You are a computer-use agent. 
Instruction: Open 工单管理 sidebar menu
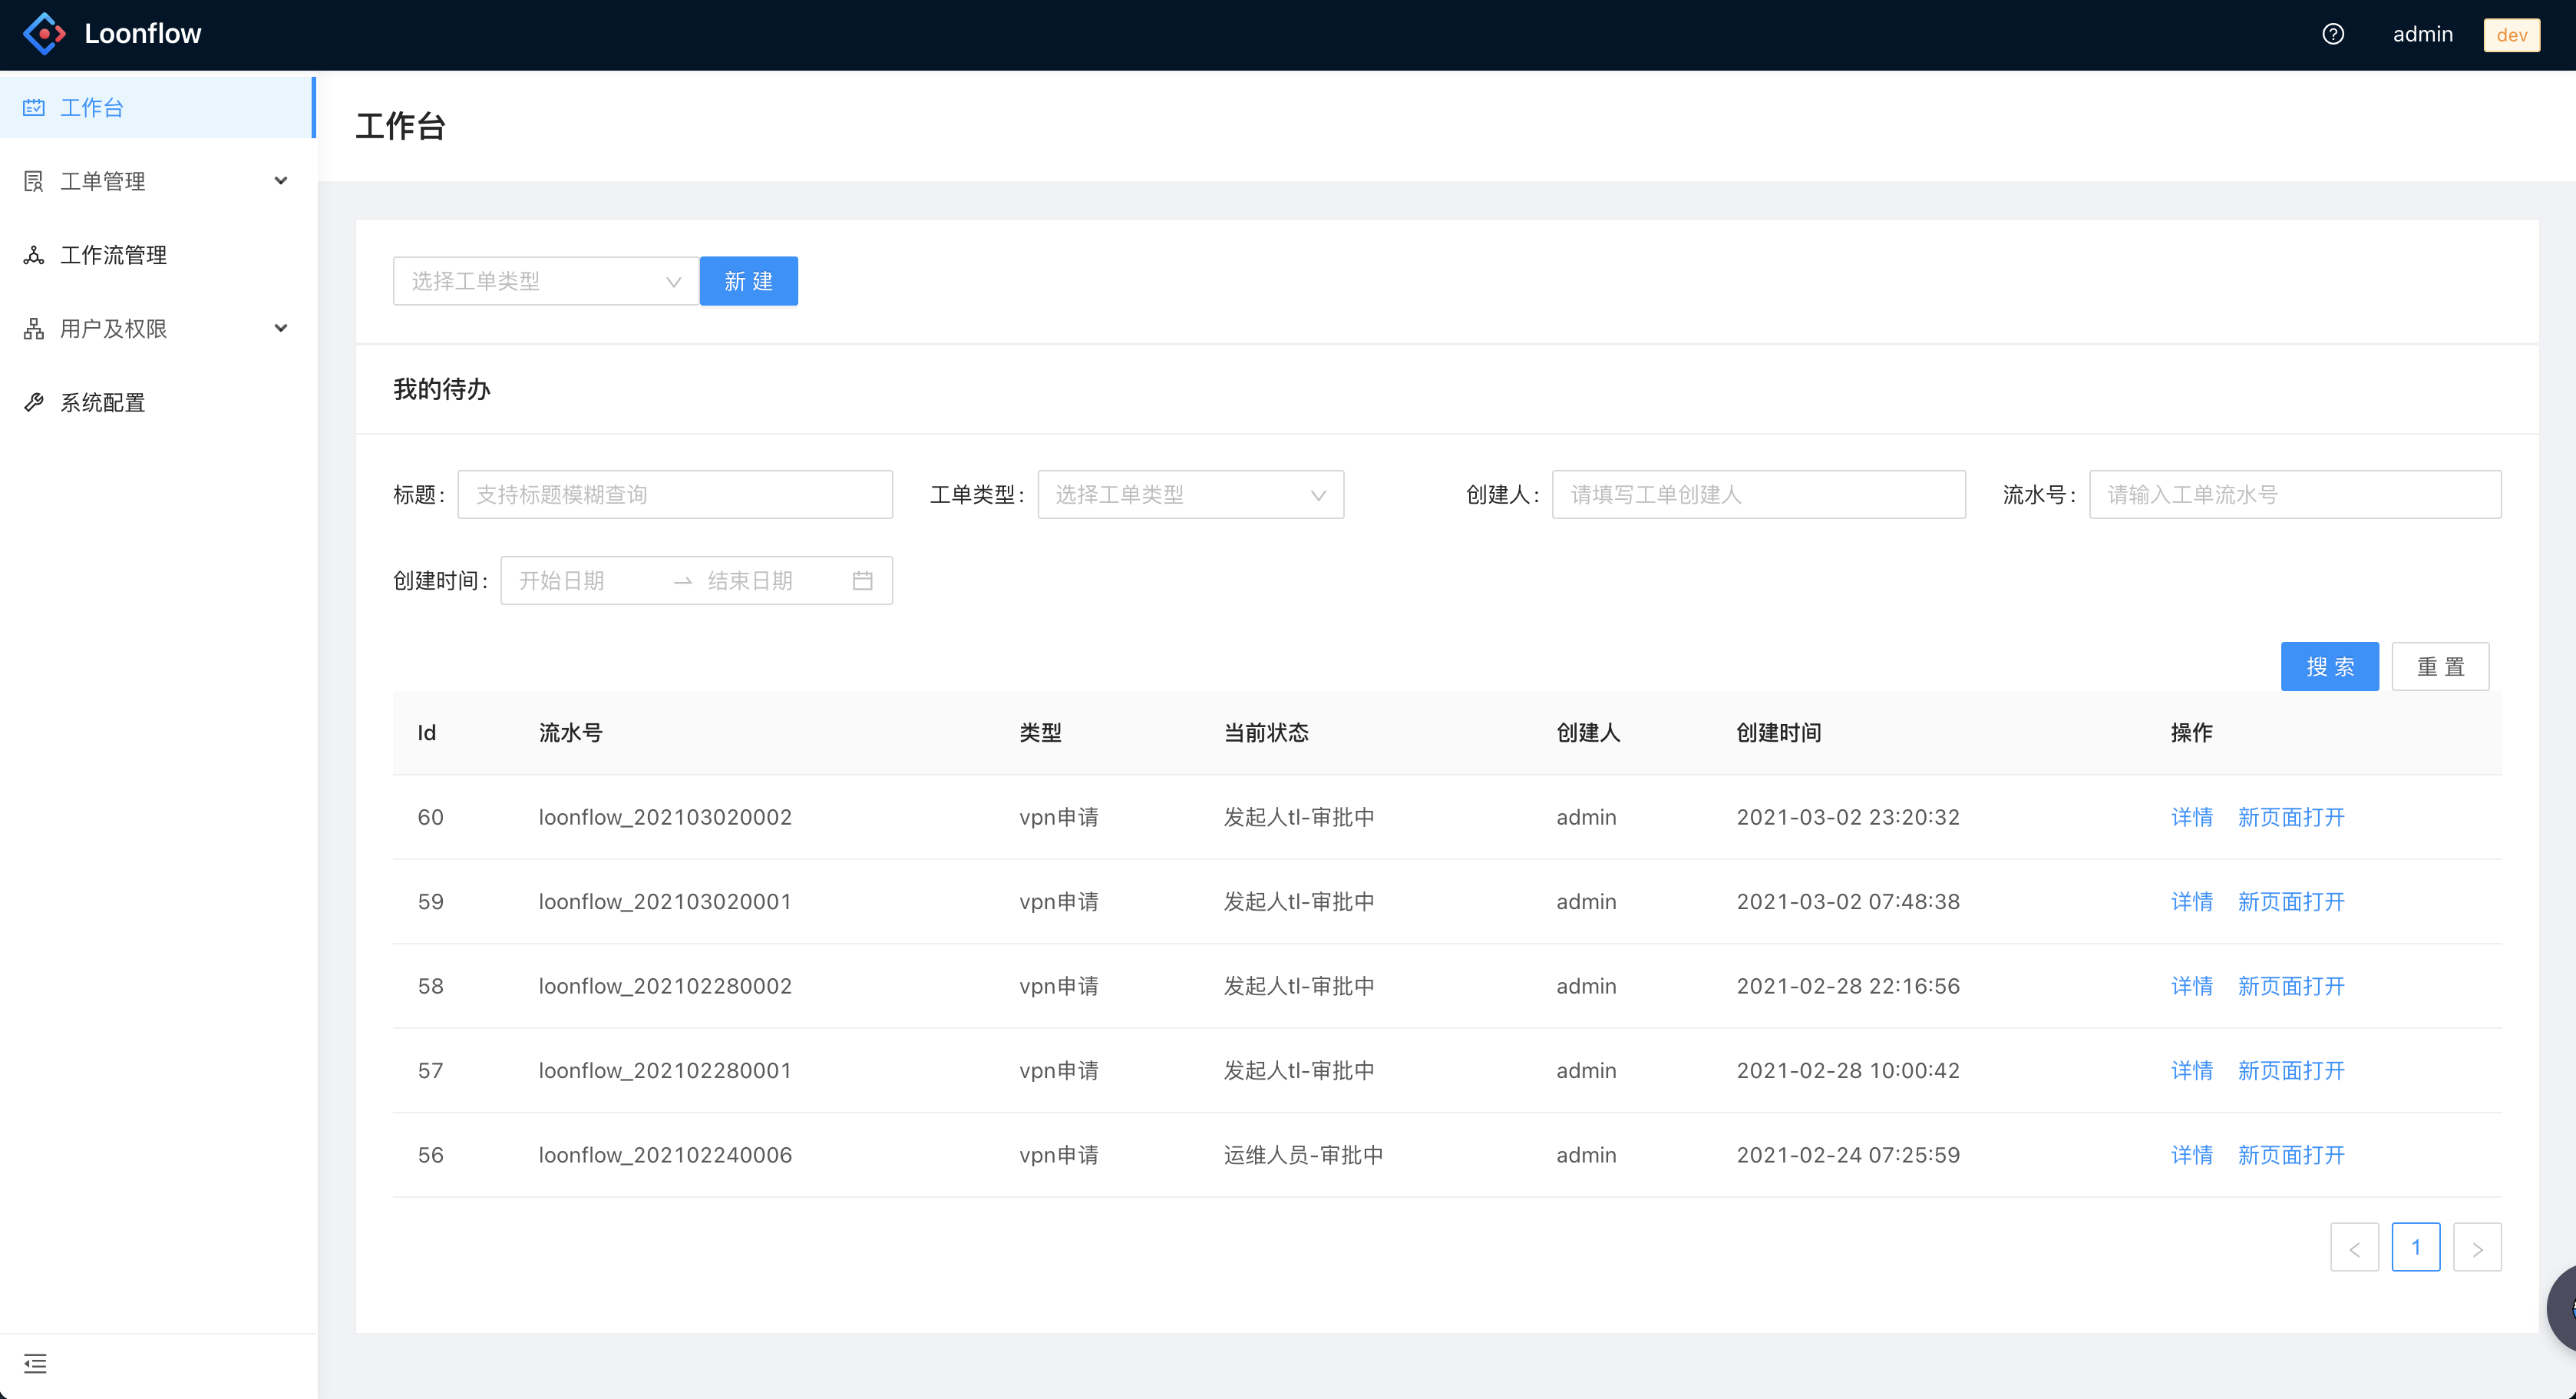158,181
